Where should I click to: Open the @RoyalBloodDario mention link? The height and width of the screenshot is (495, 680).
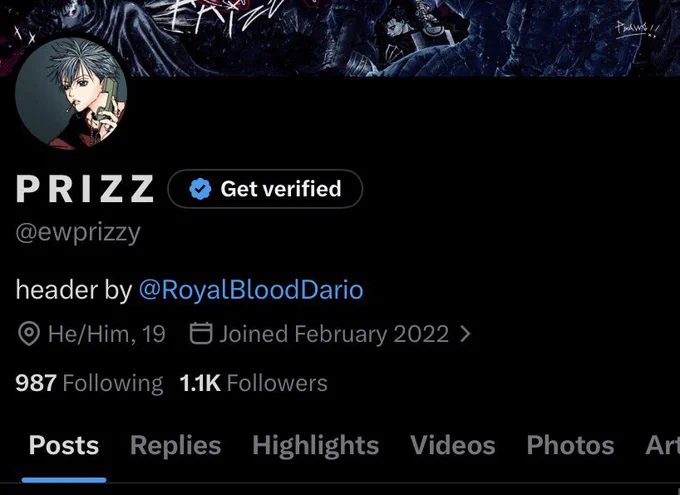click(251, 290)
